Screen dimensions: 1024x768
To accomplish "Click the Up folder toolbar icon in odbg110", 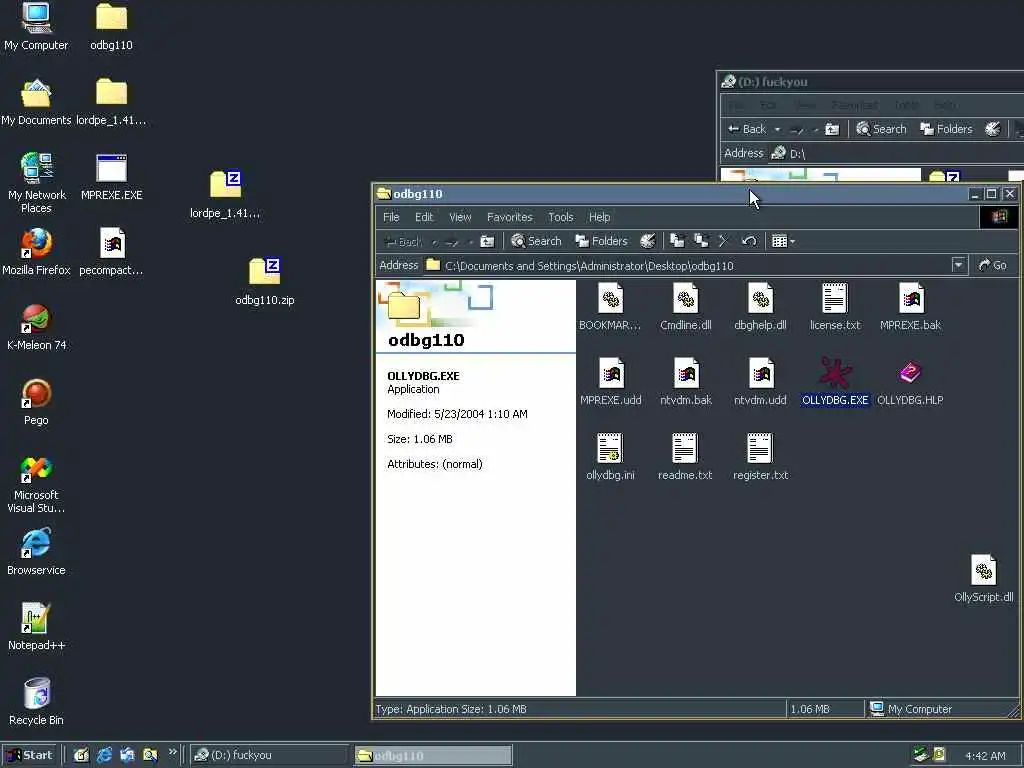I will coord(487,241).
